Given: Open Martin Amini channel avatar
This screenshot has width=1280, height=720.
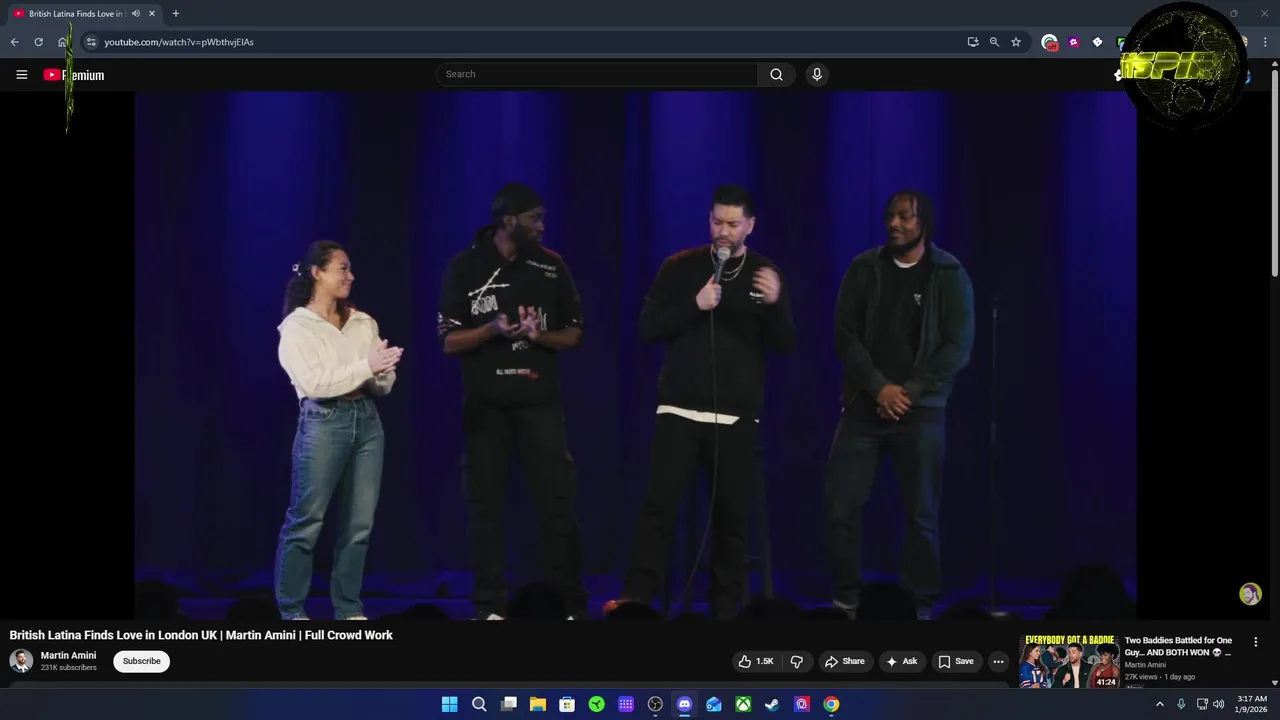Looking at the screenshot, I should click(21, 661).
